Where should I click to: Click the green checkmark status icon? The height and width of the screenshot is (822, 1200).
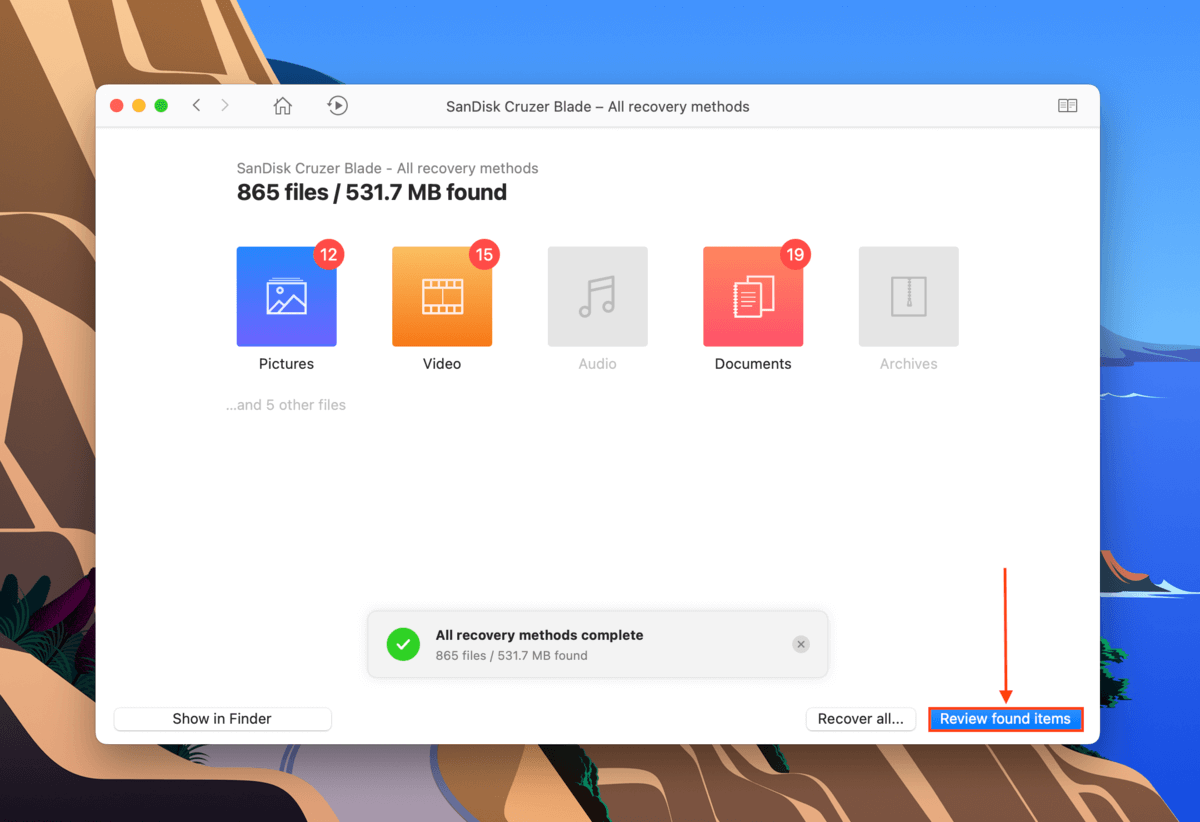click(x=403, y=645)
